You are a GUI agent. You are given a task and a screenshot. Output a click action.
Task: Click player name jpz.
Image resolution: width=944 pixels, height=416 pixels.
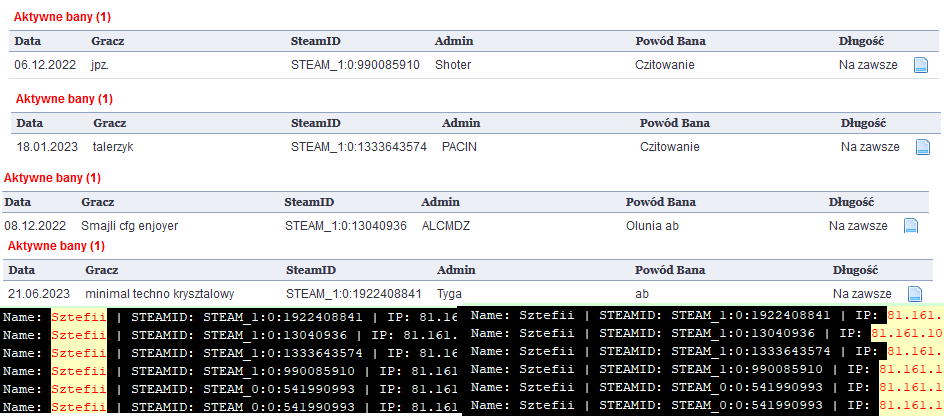tap(100, 65)
